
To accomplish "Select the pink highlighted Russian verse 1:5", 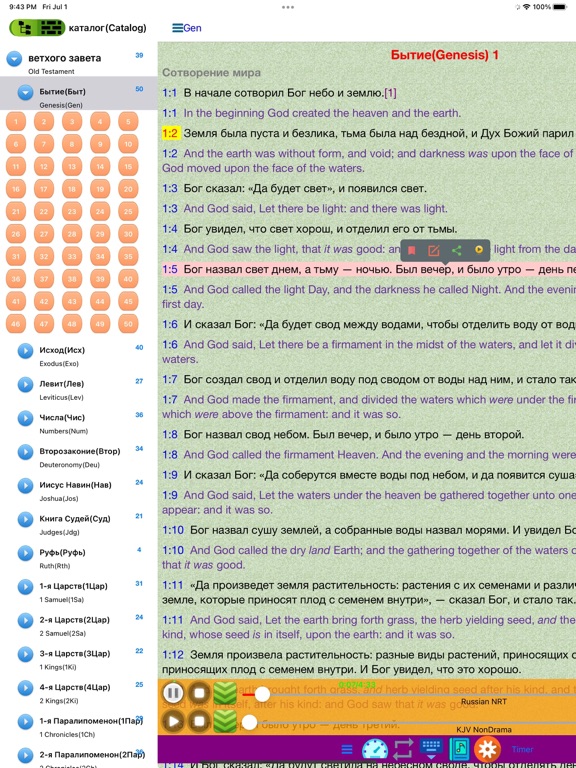I will [369, 269].
